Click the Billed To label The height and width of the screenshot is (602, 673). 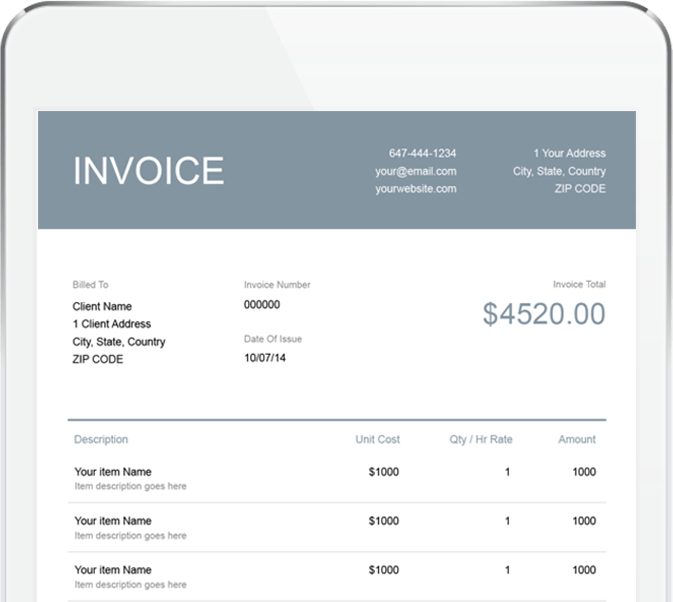pos(90,285)
